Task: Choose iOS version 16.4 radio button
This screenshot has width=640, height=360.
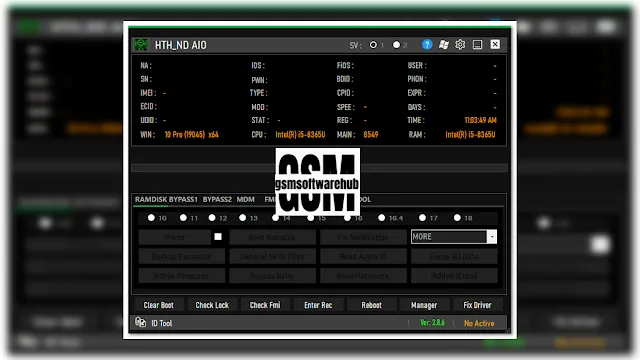Action: (x=381, y=218)
